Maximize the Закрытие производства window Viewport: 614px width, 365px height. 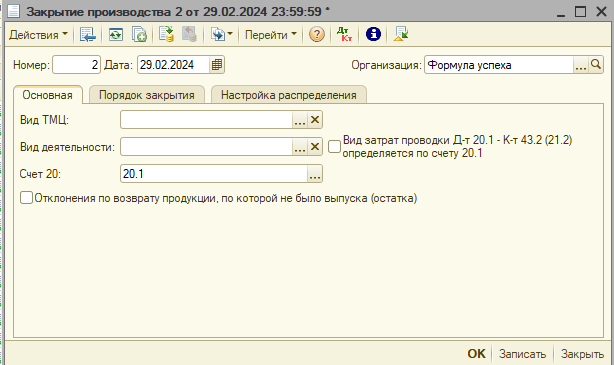pyautogui.click(x=580, y=11)
